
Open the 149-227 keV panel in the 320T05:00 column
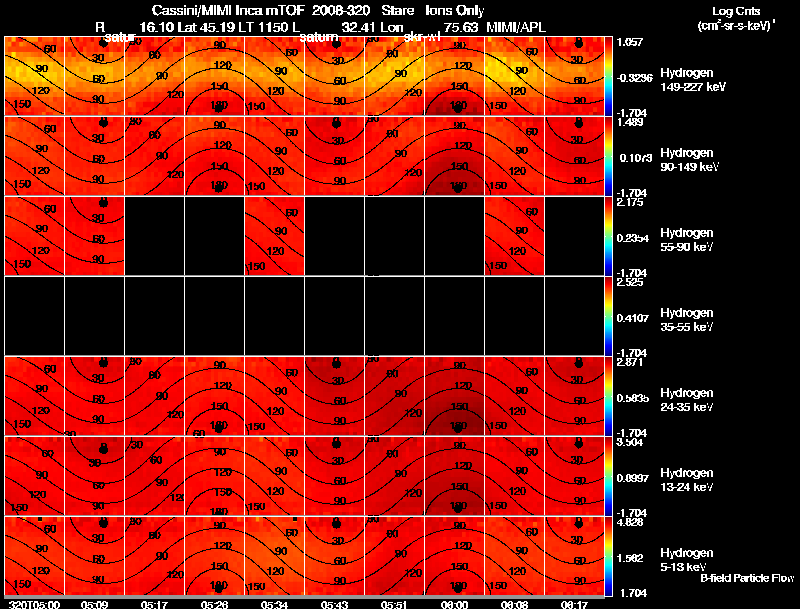point(34,76)
